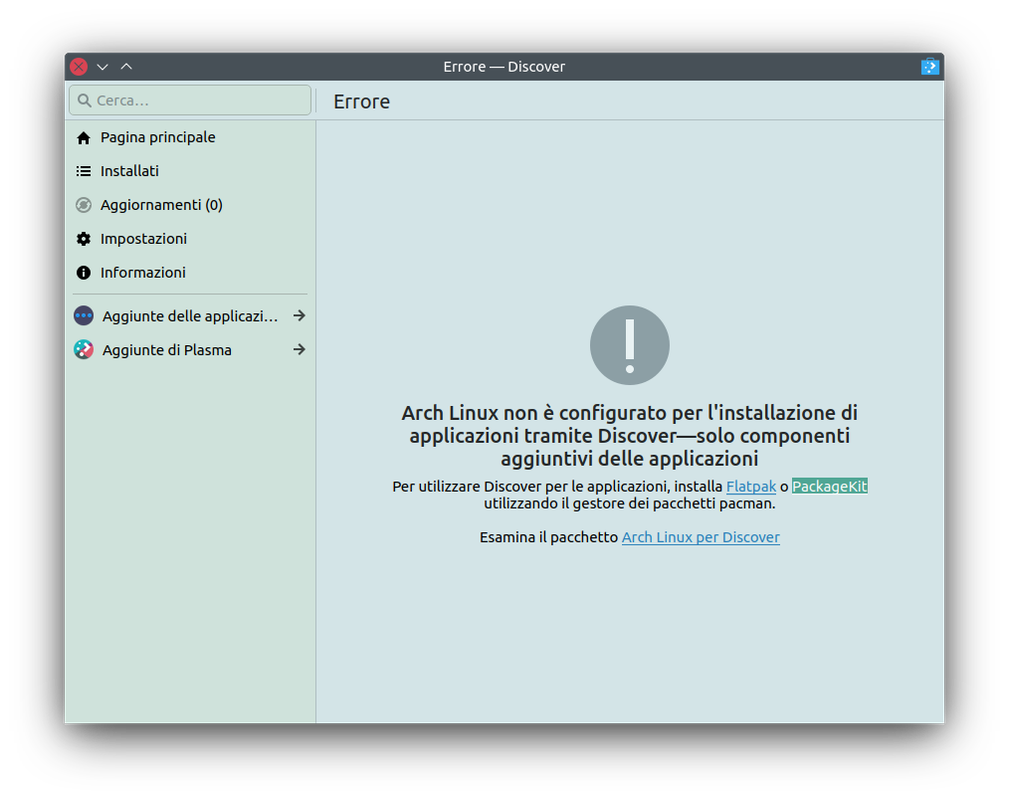Click the Arch Linux non è configurato message
The width and height of the screenshot is (1009, 800).
pyautogui.click(x=629, y=436)
